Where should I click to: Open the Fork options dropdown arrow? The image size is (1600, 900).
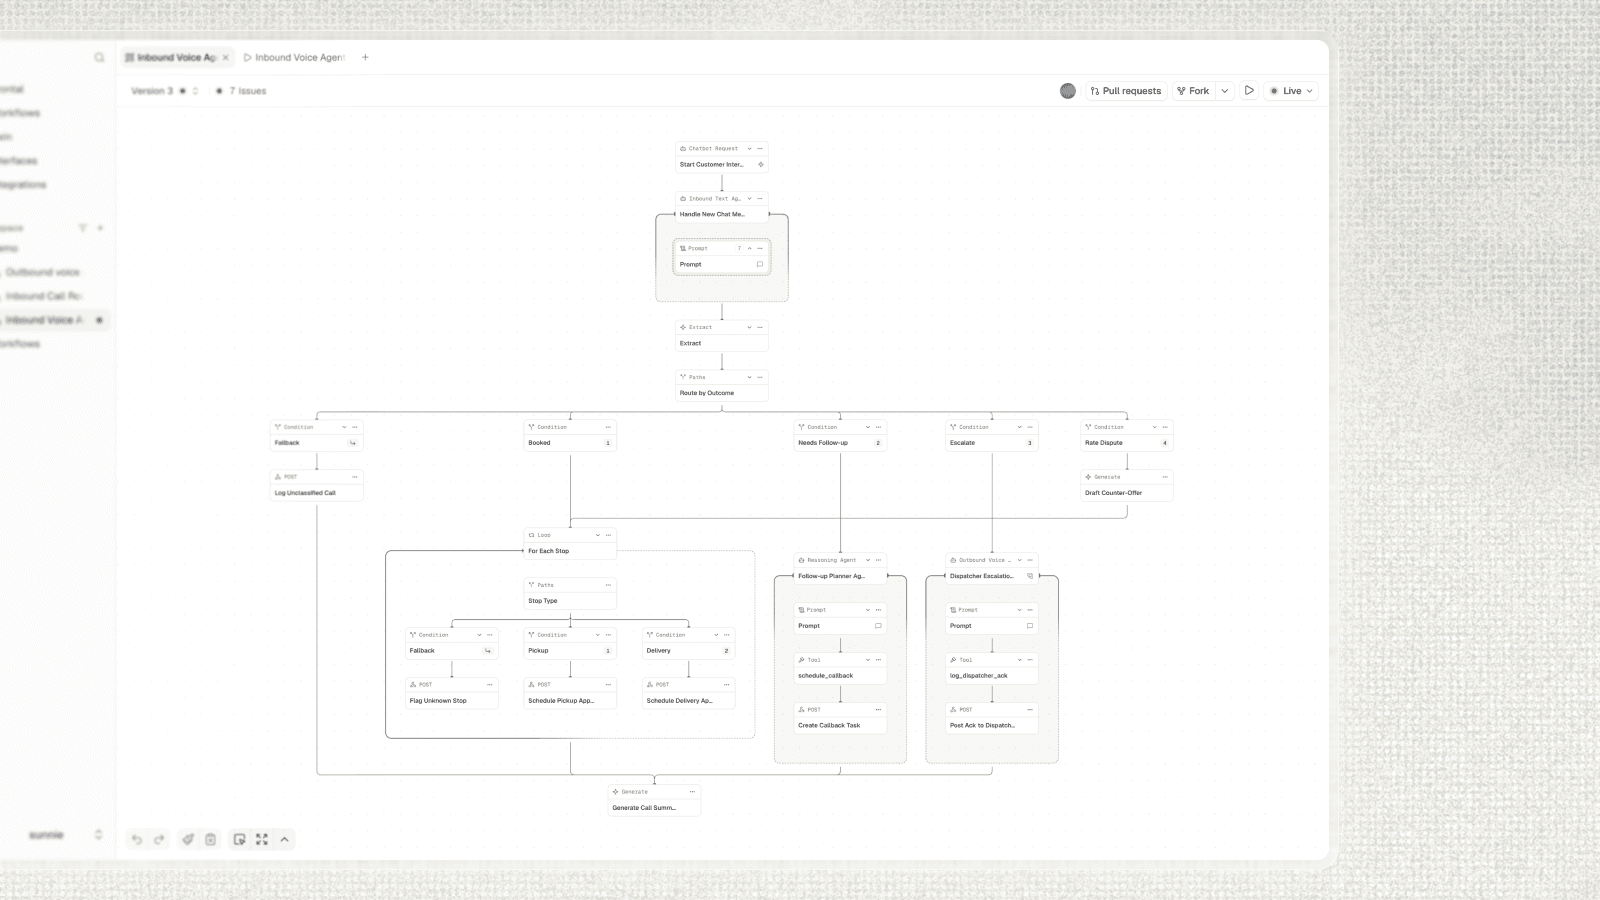click(x=1224, y=91)
